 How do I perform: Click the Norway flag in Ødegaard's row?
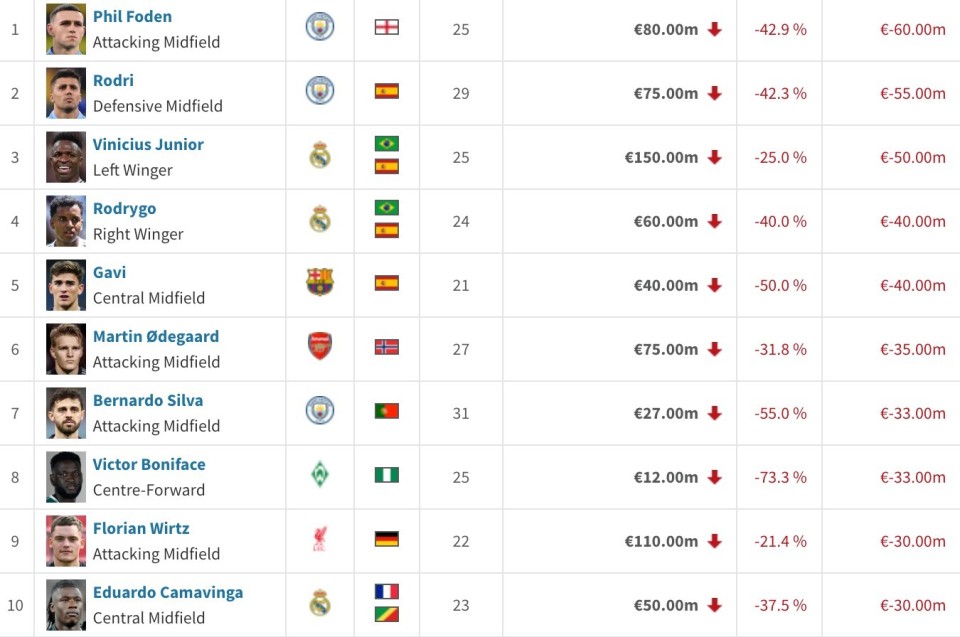point(386,347)
